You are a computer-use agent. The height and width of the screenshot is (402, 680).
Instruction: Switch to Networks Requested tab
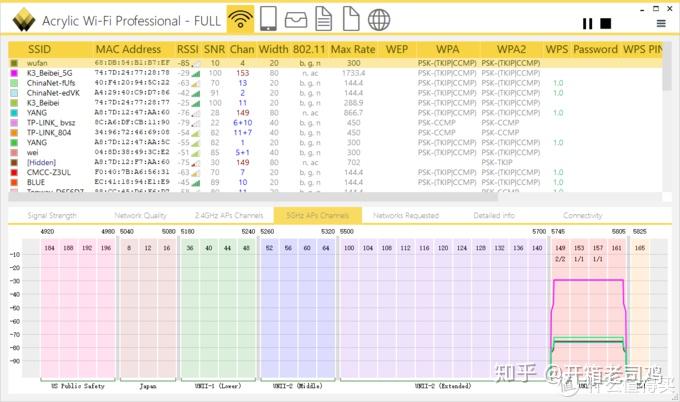406,216
